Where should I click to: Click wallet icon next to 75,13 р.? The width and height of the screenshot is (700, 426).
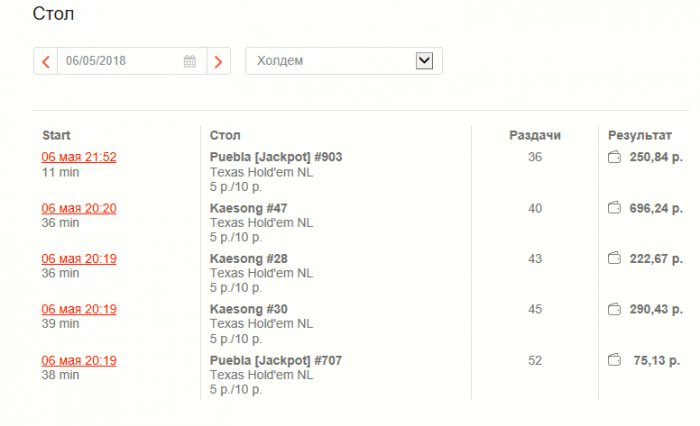click(x=614, y=360)
